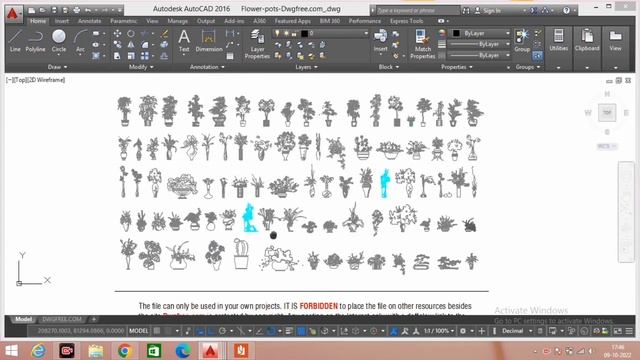Screen dimensions: 640x360
Task: Toggle layer on/off lightbulb in layer dropdown
Action: tap(277, 33)
